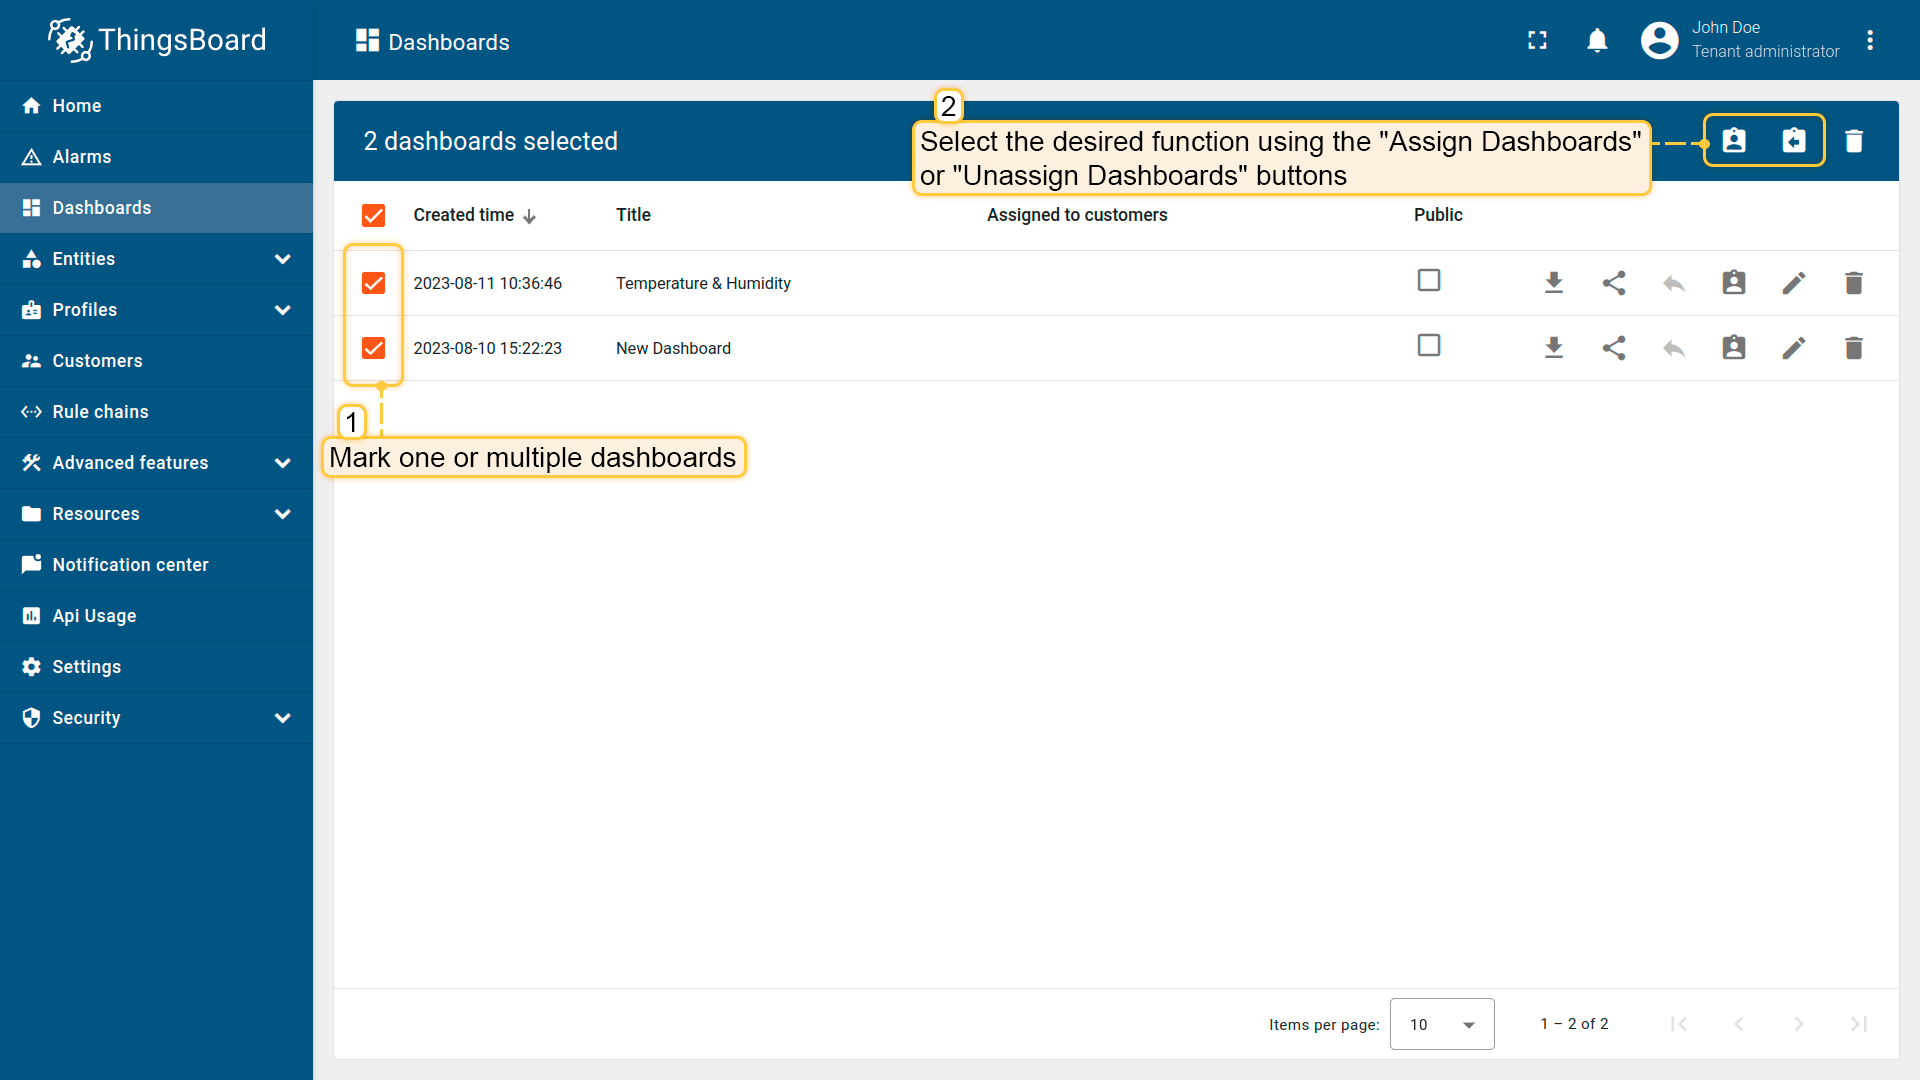
Task: Open the user menu three-dots icon
Action: click(1870, 41)
